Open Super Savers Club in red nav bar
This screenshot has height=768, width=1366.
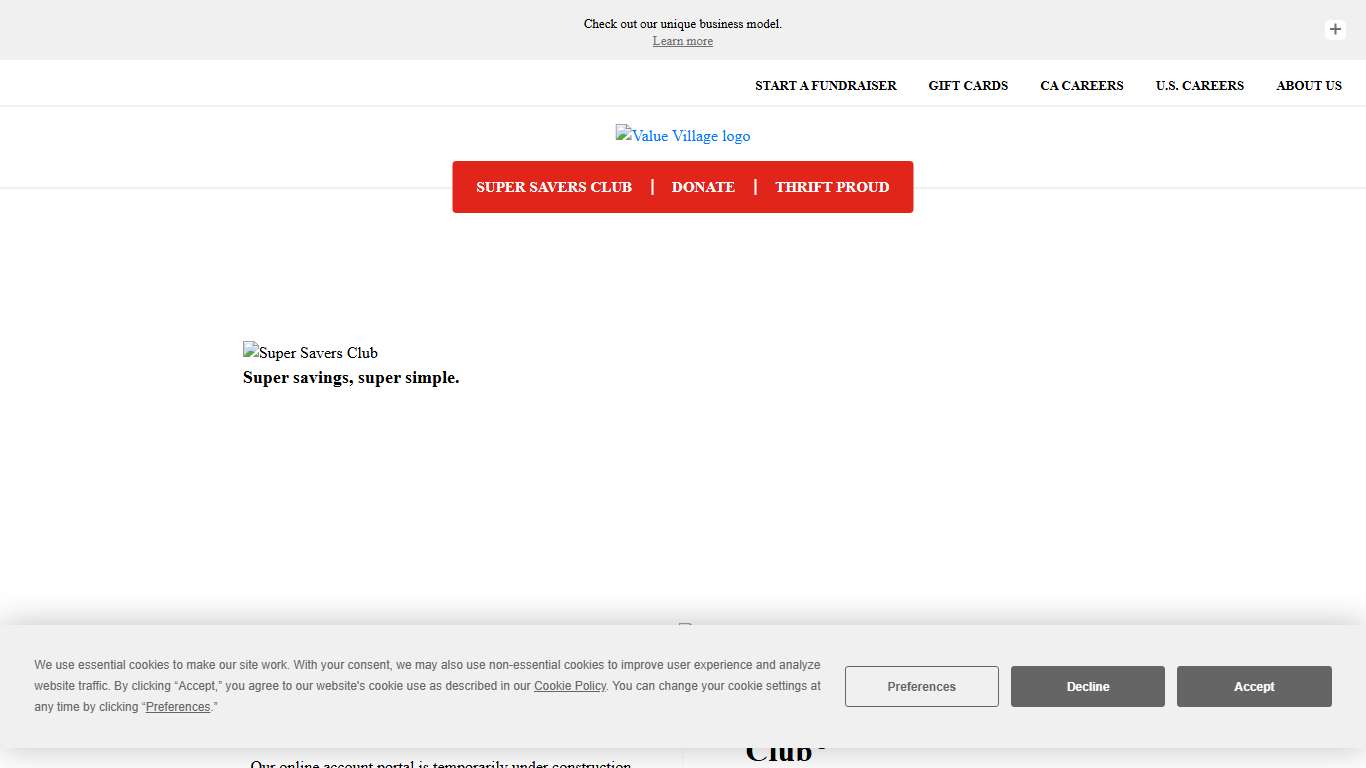tap(554, 187)
